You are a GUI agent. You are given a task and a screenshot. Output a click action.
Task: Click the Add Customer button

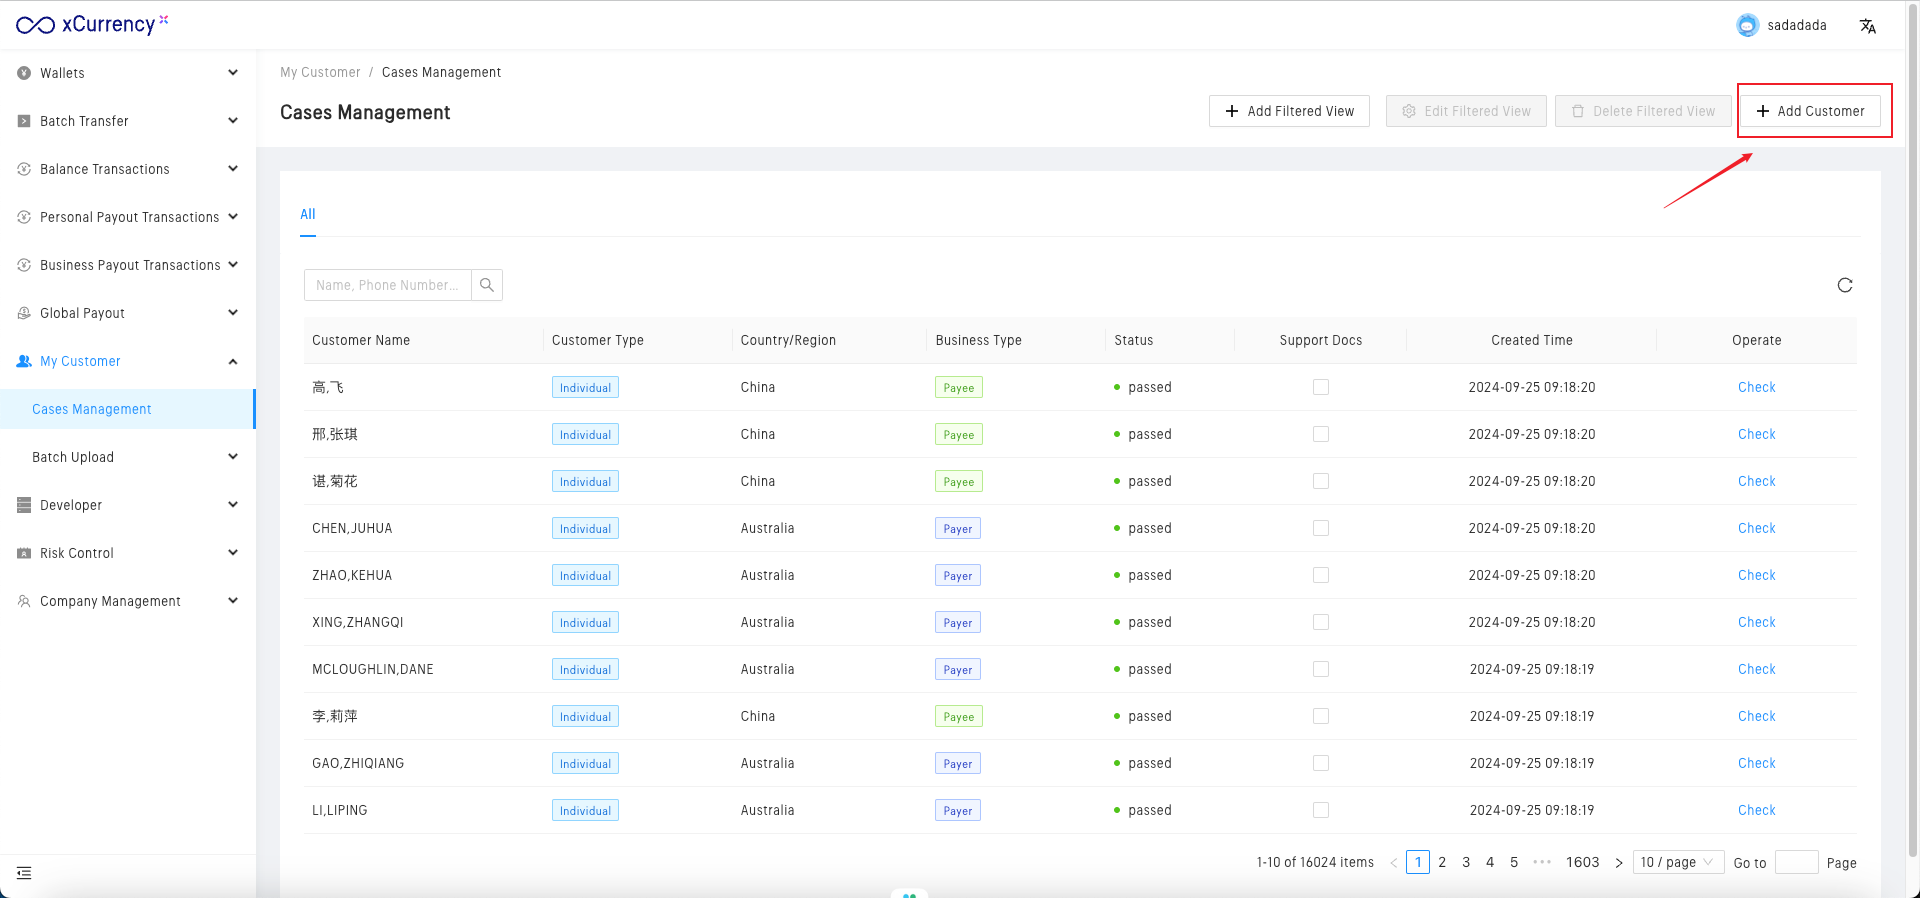[x=1810, y=111]
